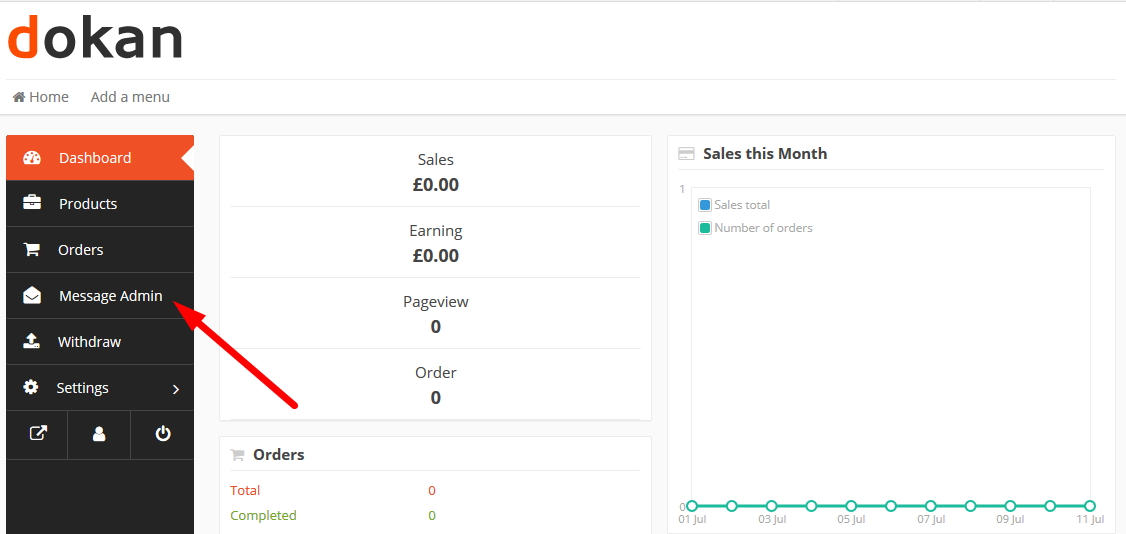The image size is (1126, 534).
Task: Open the Products menu item
Action: coord(100,204)
